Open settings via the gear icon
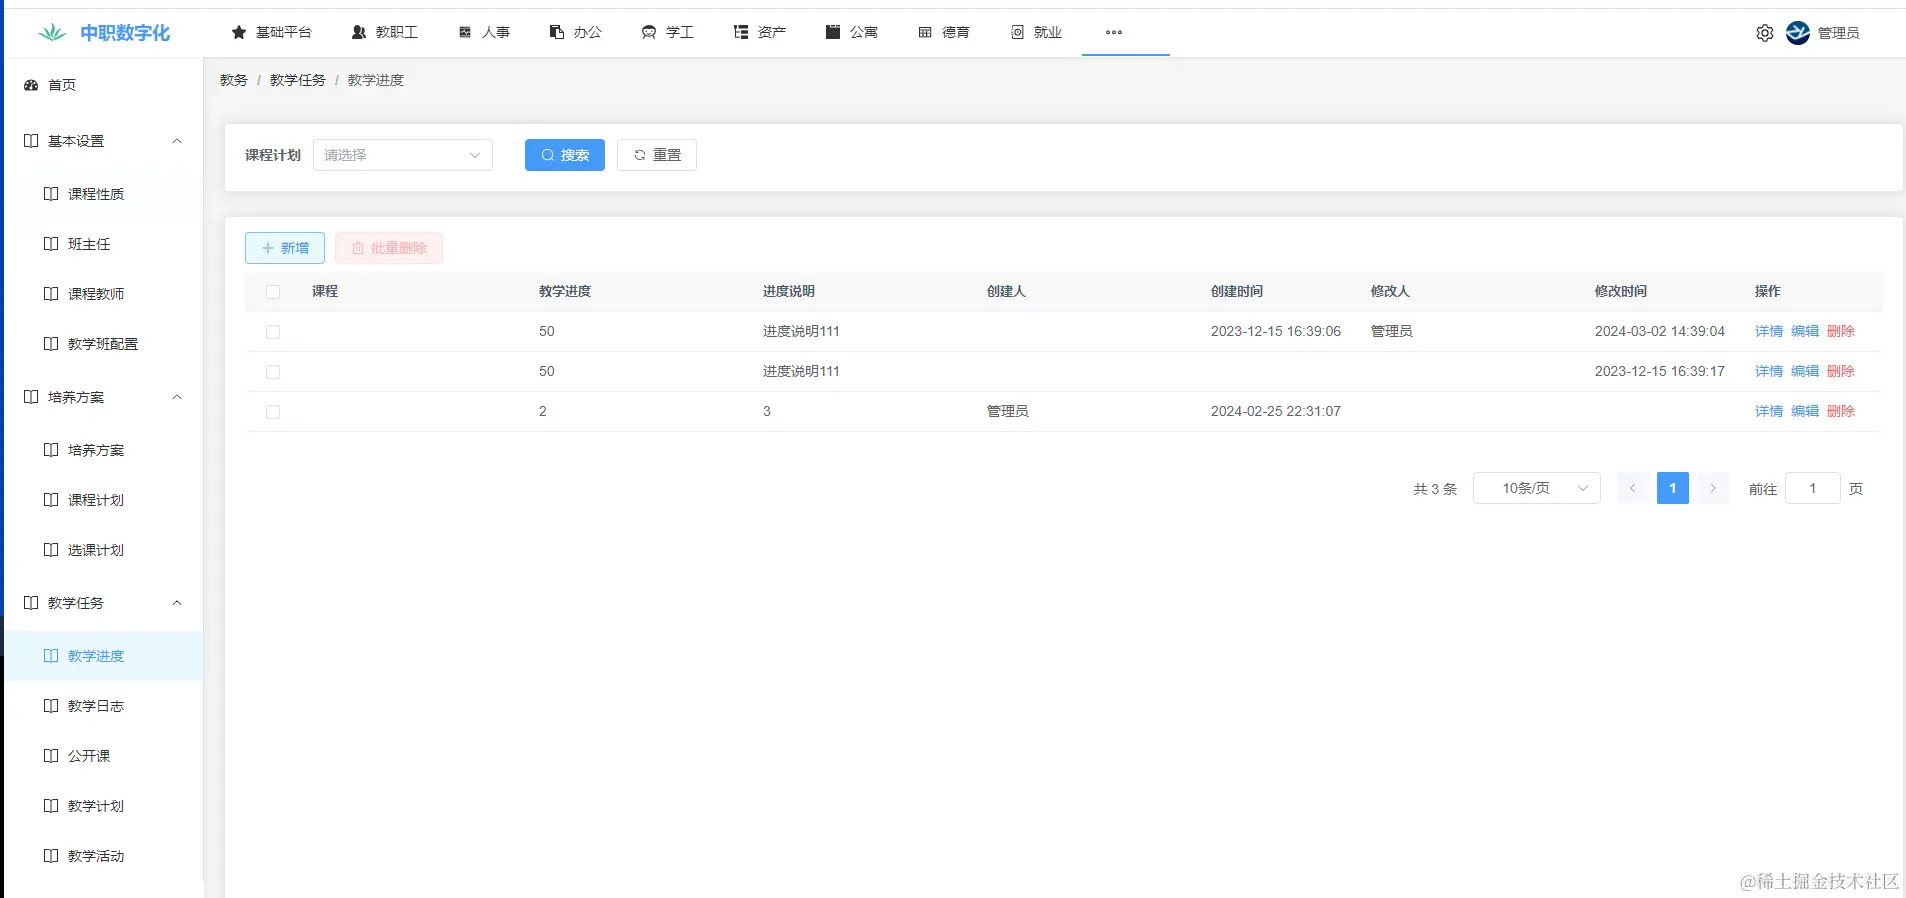 (1765, 33)
